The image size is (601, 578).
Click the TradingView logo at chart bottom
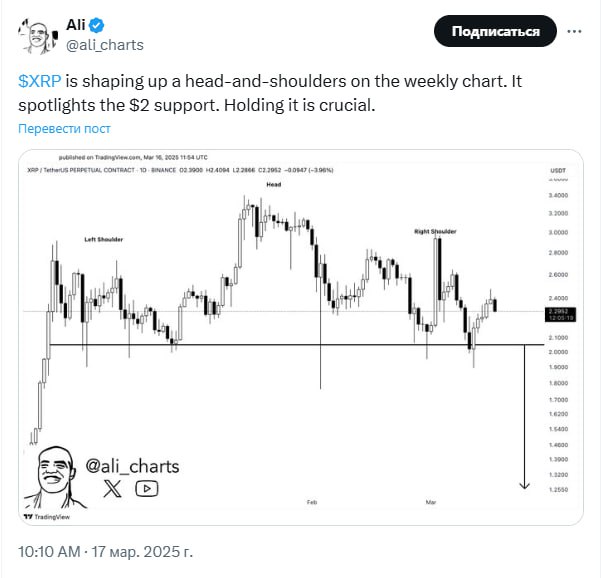pos(47,517)
